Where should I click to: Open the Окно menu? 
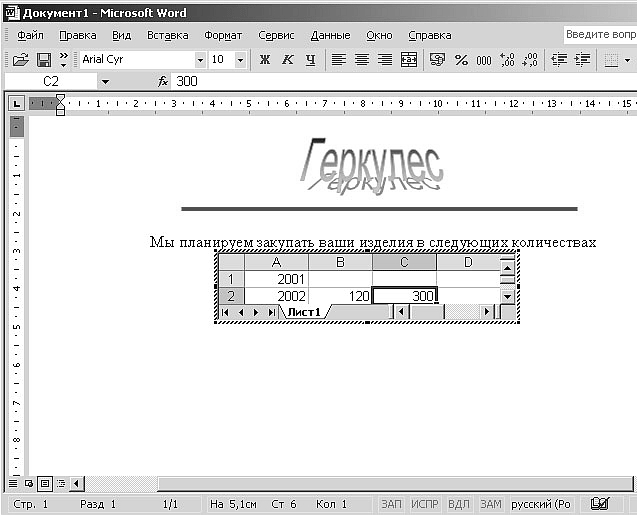[x=379, y=35]
